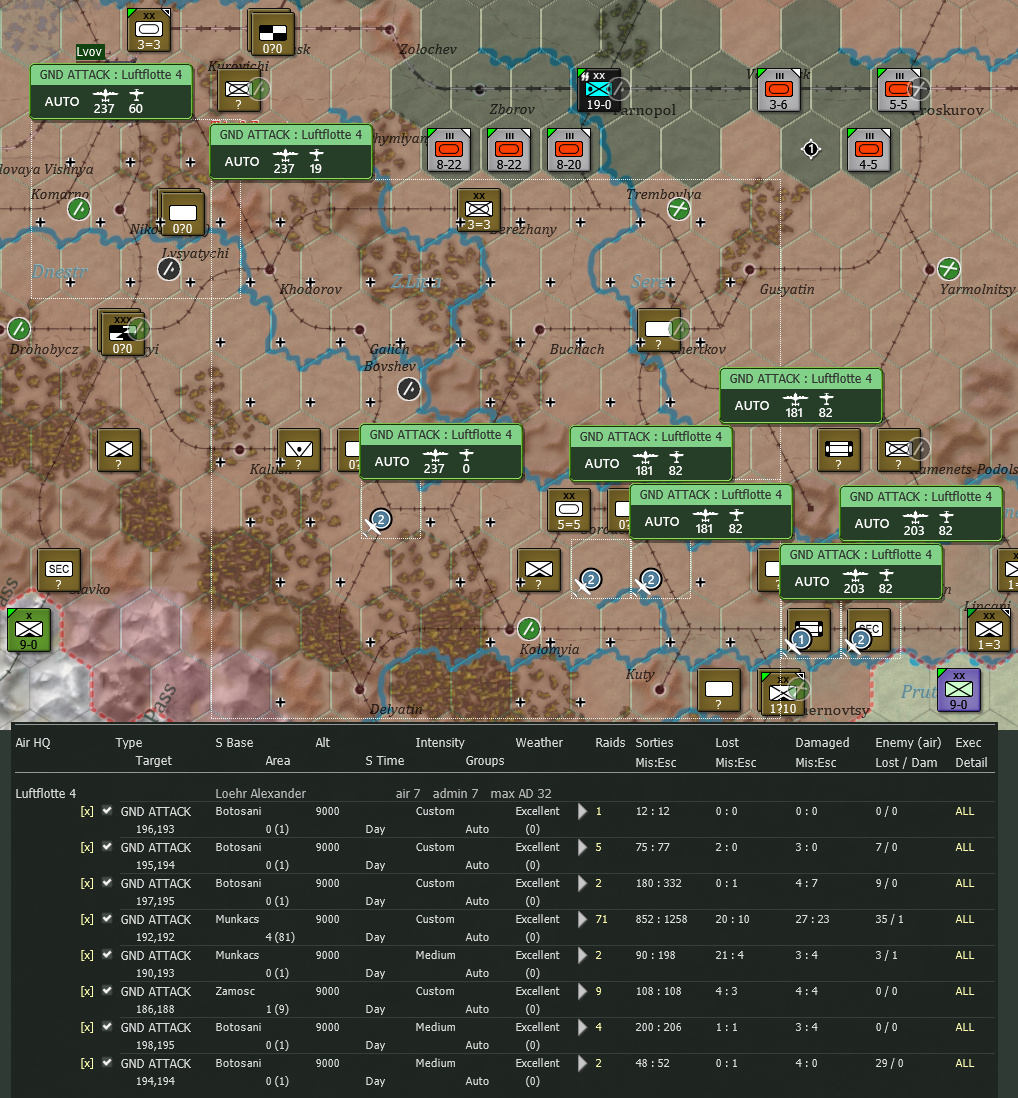
Task: Toggle the [x] box on the first Botosani row
Action: point(87,811)
